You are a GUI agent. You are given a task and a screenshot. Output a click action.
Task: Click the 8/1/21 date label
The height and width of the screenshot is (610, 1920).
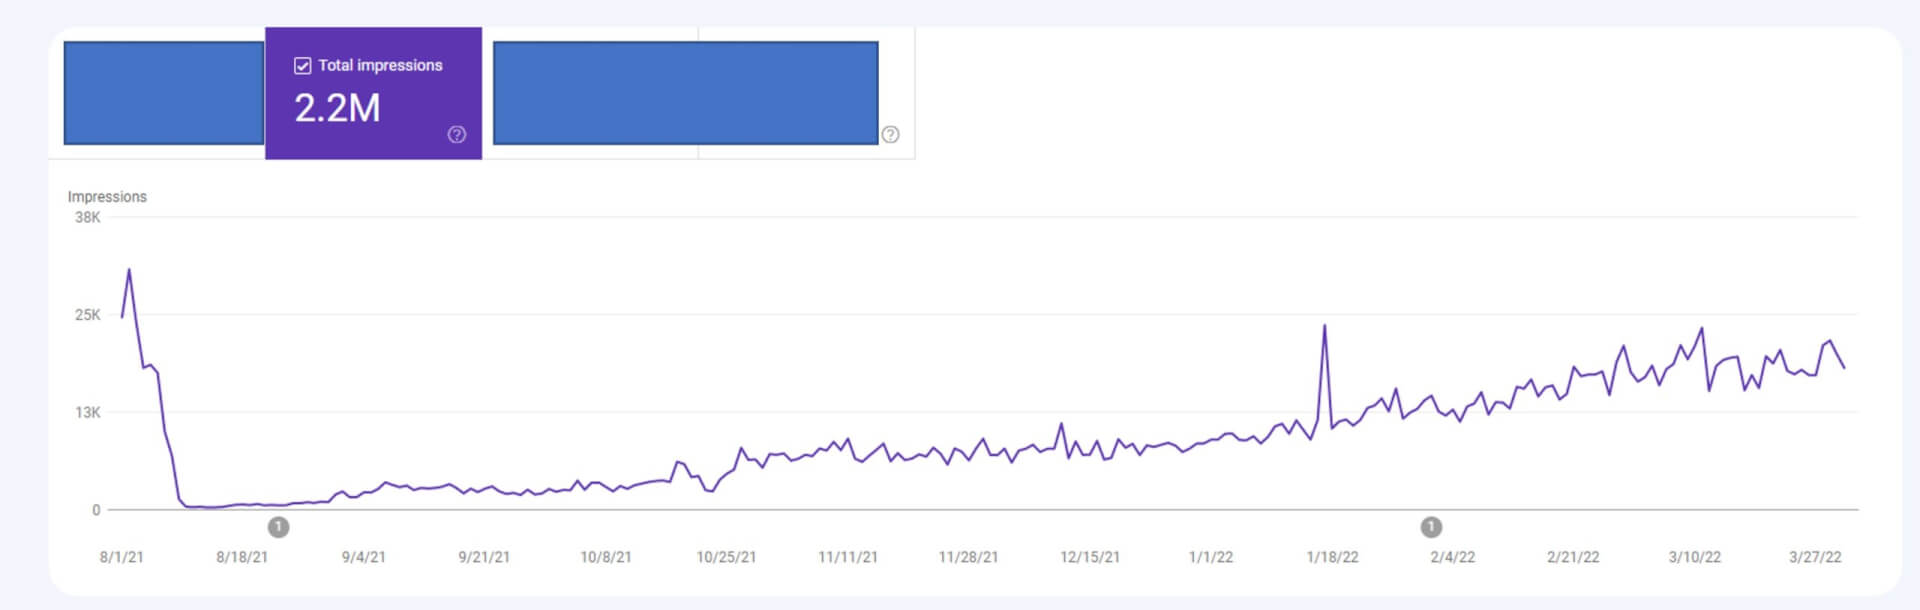coord(122,557)
